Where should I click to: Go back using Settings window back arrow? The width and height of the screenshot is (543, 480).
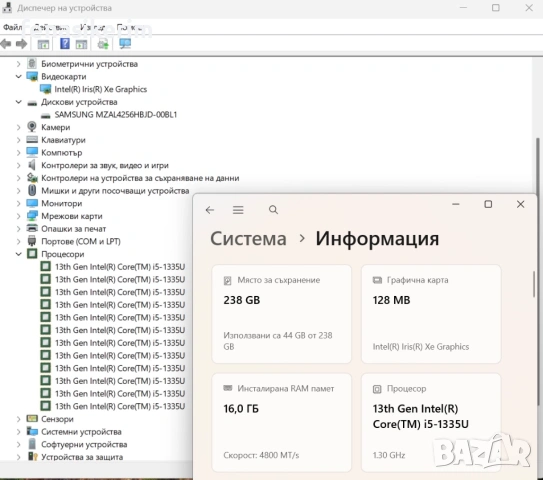[210, 210]
